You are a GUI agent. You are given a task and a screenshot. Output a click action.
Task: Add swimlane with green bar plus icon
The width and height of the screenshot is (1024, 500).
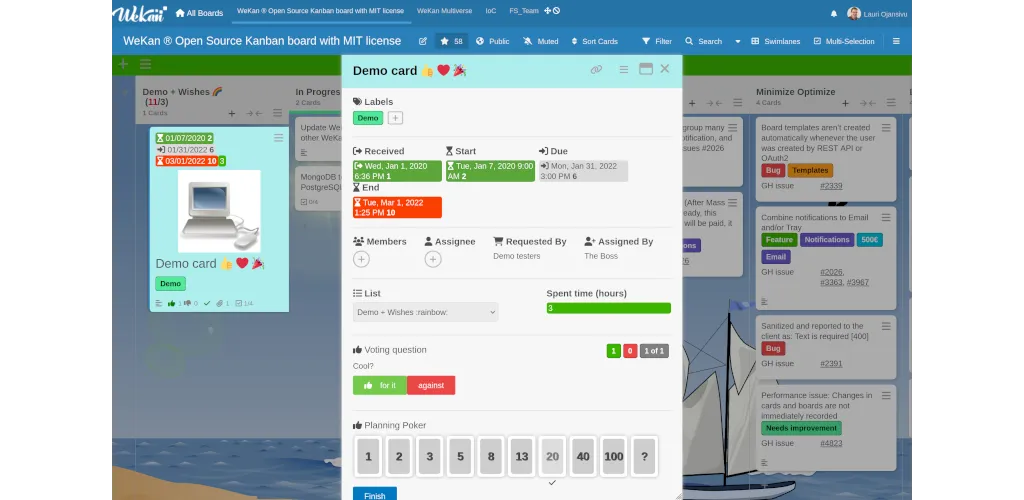(123, 64)
